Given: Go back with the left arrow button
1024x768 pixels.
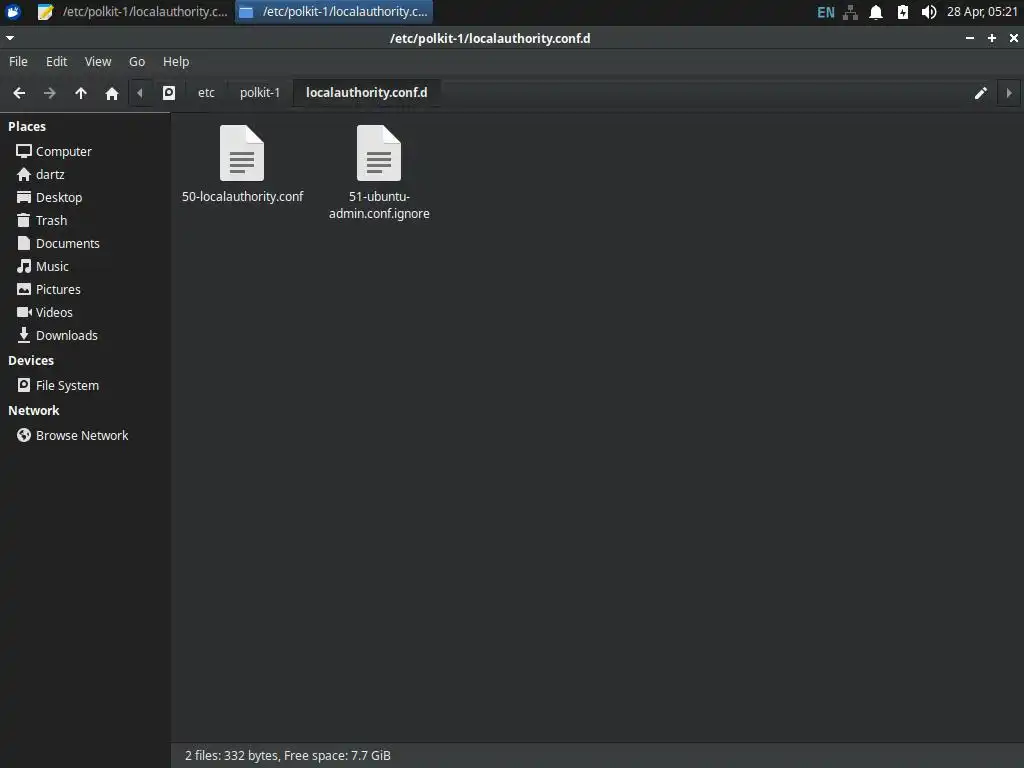Looking at the screenshot, I should (19, 93).
